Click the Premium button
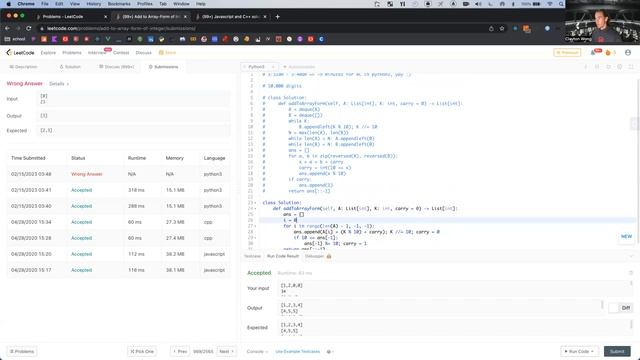This screenshot has height=360, width=640. [x=567, y=53]
